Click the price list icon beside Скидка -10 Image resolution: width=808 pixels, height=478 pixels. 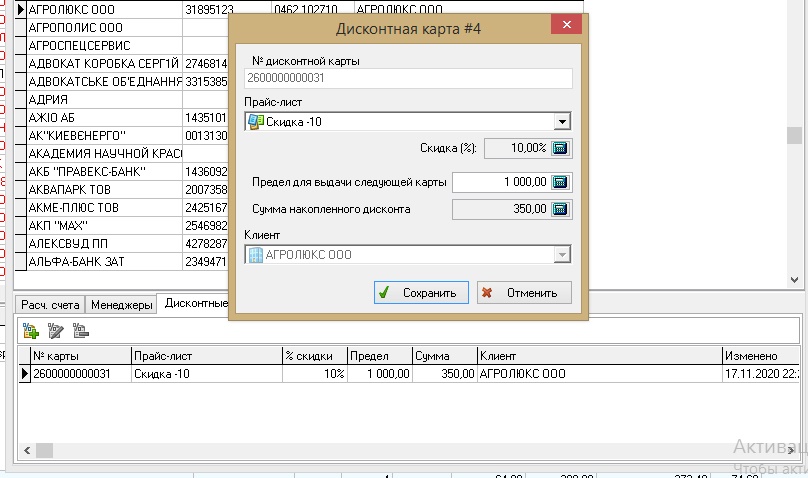coord(255,122)
